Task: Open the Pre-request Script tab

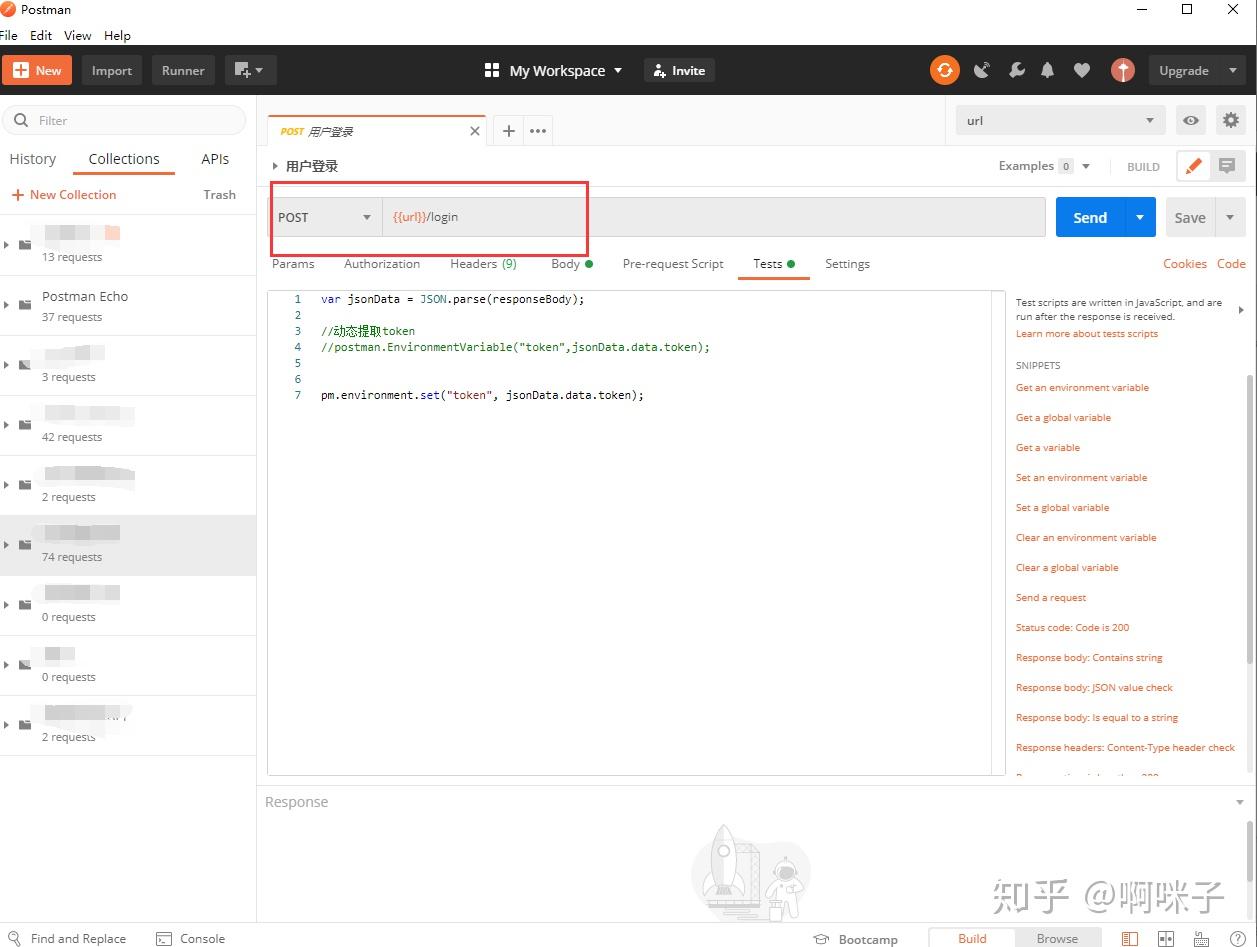Action: tap(673, 264)
